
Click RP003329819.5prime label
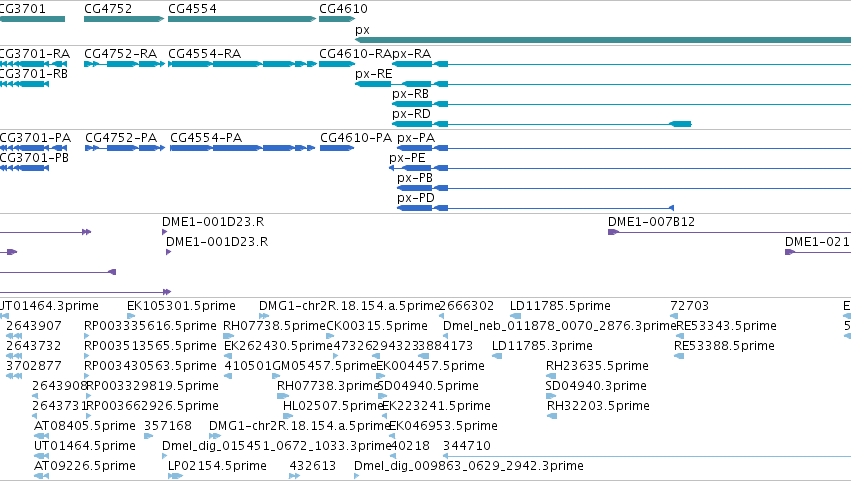pos(153,387)
